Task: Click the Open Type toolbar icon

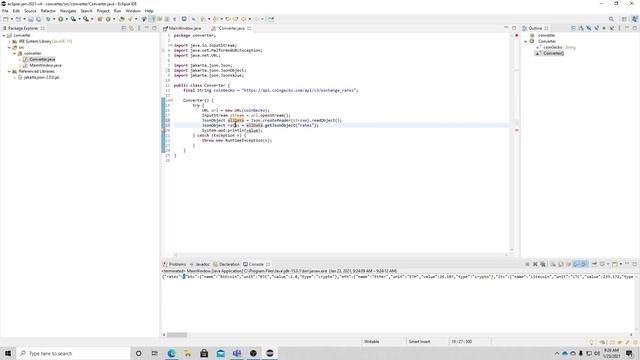Action: pos(122,19)
